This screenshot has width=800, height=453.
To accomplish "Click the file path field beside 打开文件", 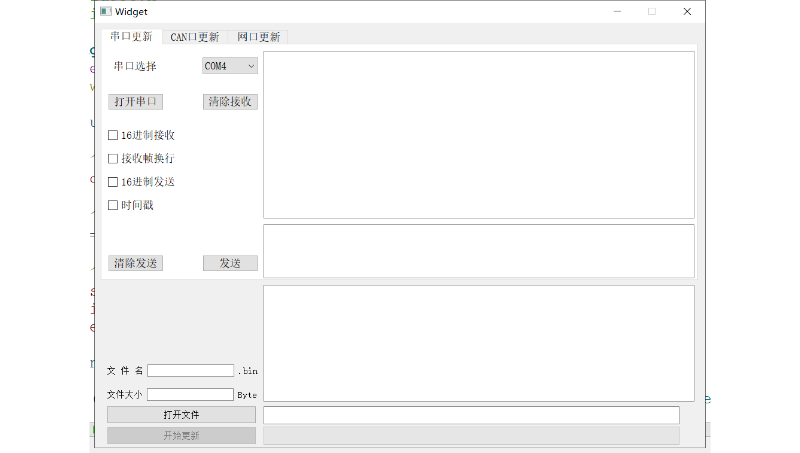I will pyautogui.click(x=471, y=415).
